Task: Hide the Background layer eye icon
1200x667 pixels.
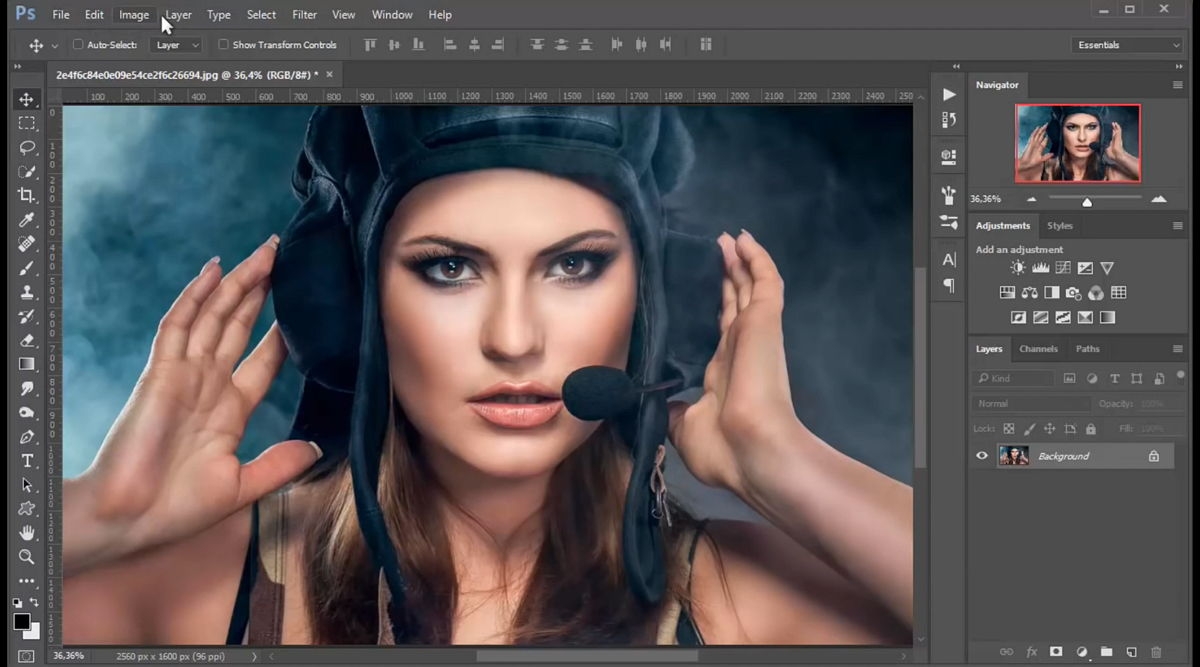Action: [x=982, y=456]
